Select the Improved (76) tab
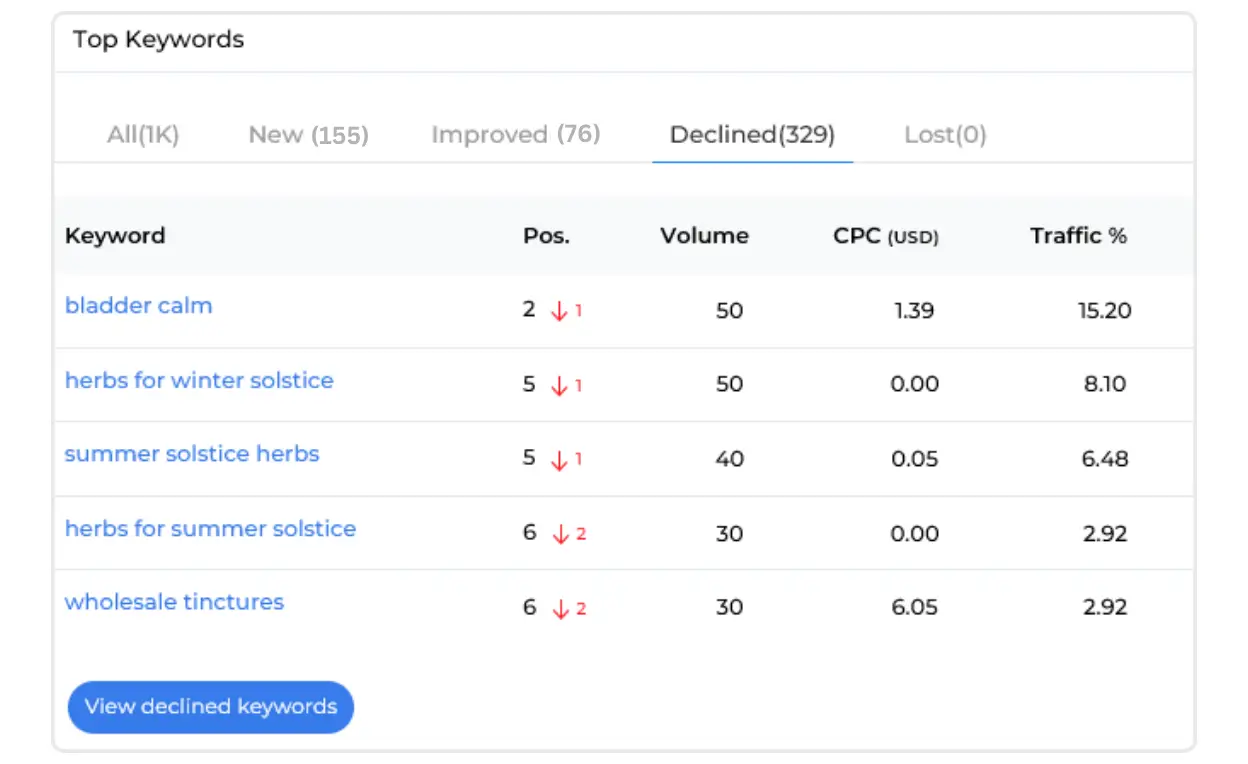This screenshot has height=764, width=1248. (x=515, y=135)
